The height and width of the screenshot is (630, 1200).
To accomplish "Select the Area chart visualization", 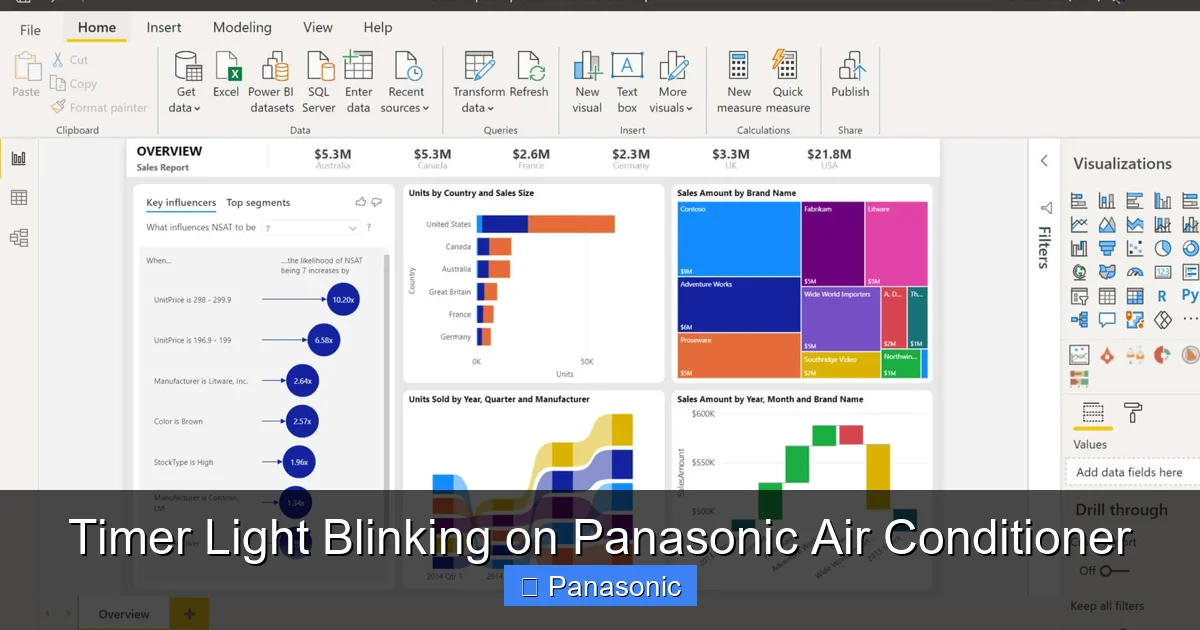I will 1107,224.
